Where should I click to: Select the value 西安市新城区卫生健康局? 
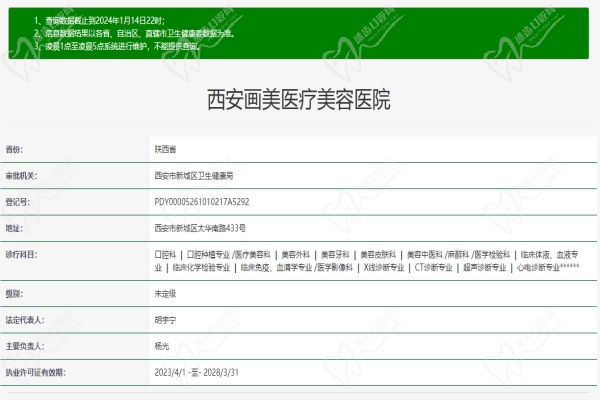(194, 176)
